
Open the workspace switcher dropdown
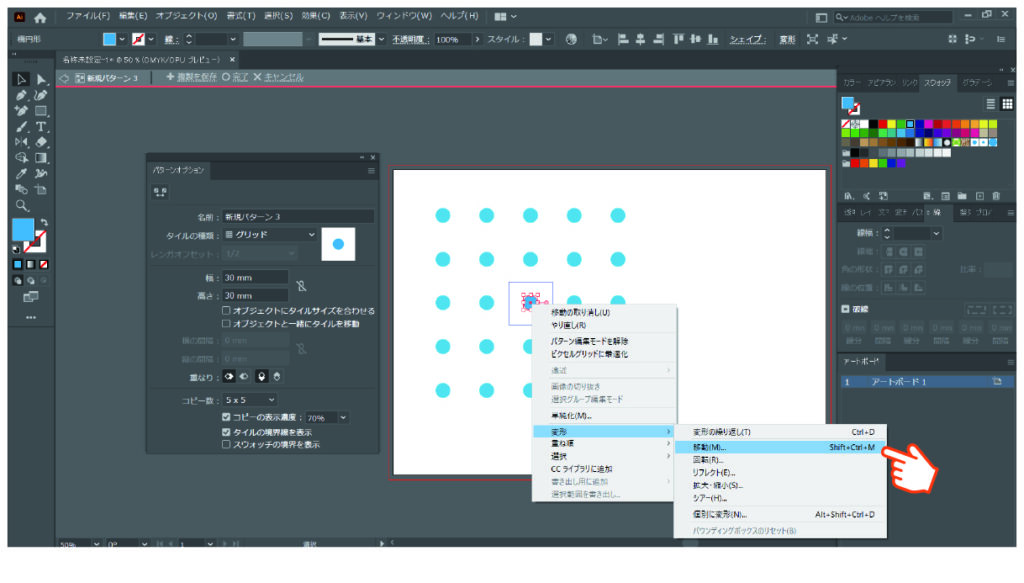click(x=505, y=16)
